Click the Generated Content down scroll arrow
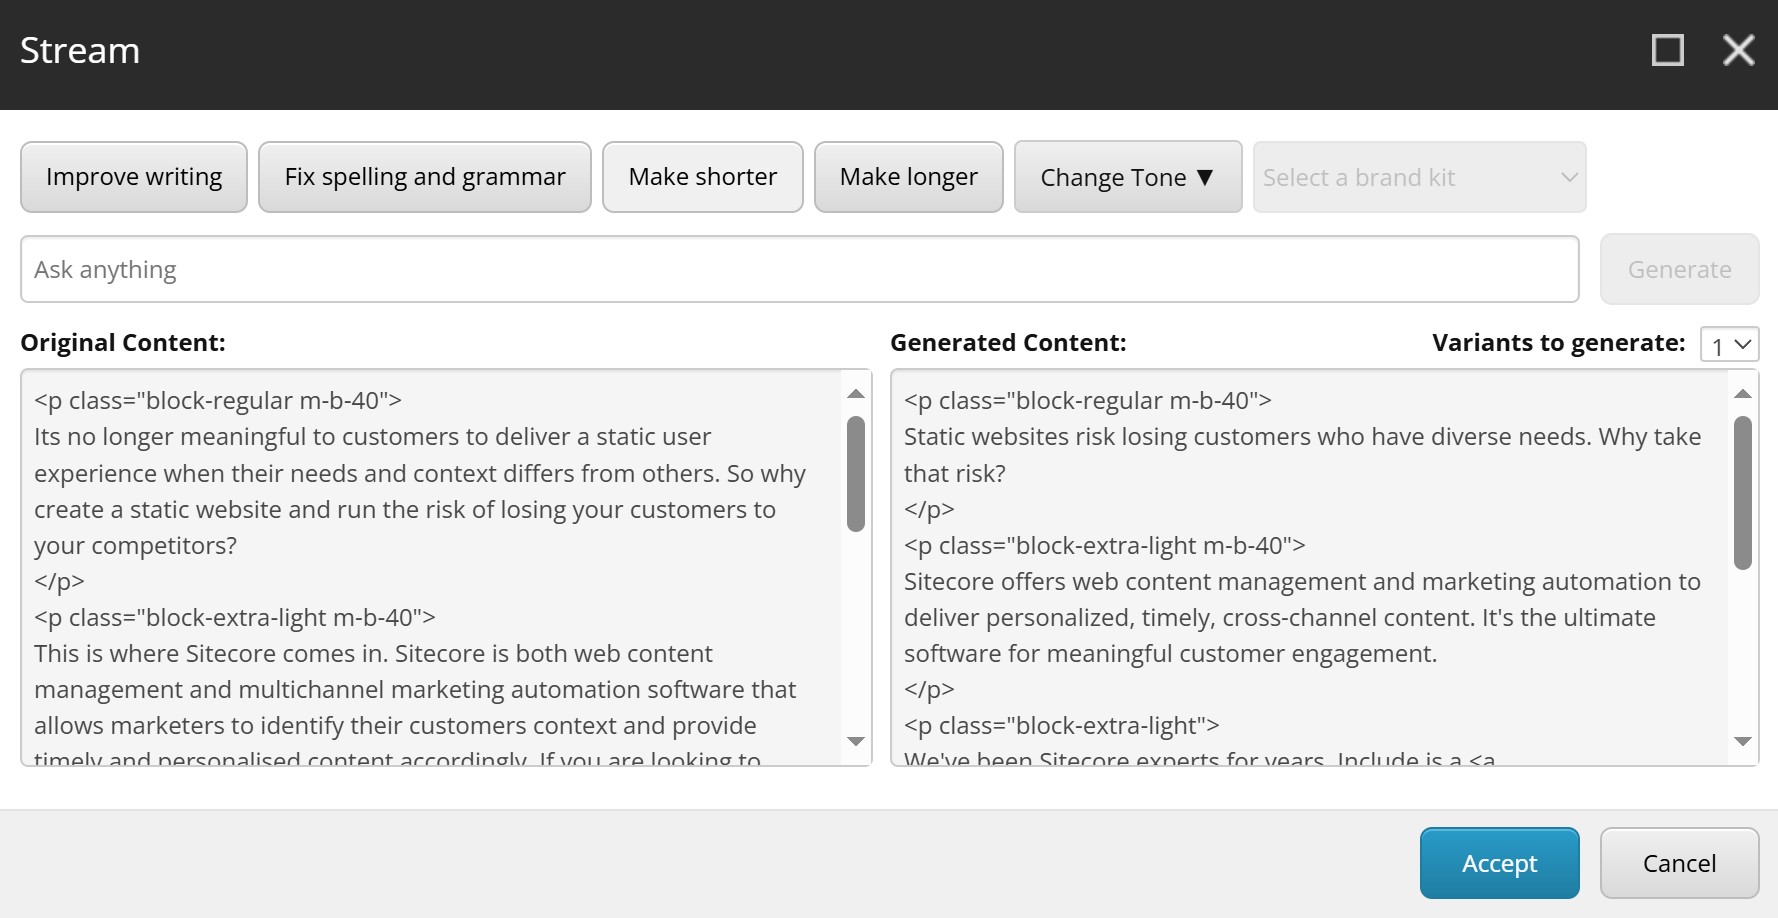1778x918 pixels. click(1741, 743)
